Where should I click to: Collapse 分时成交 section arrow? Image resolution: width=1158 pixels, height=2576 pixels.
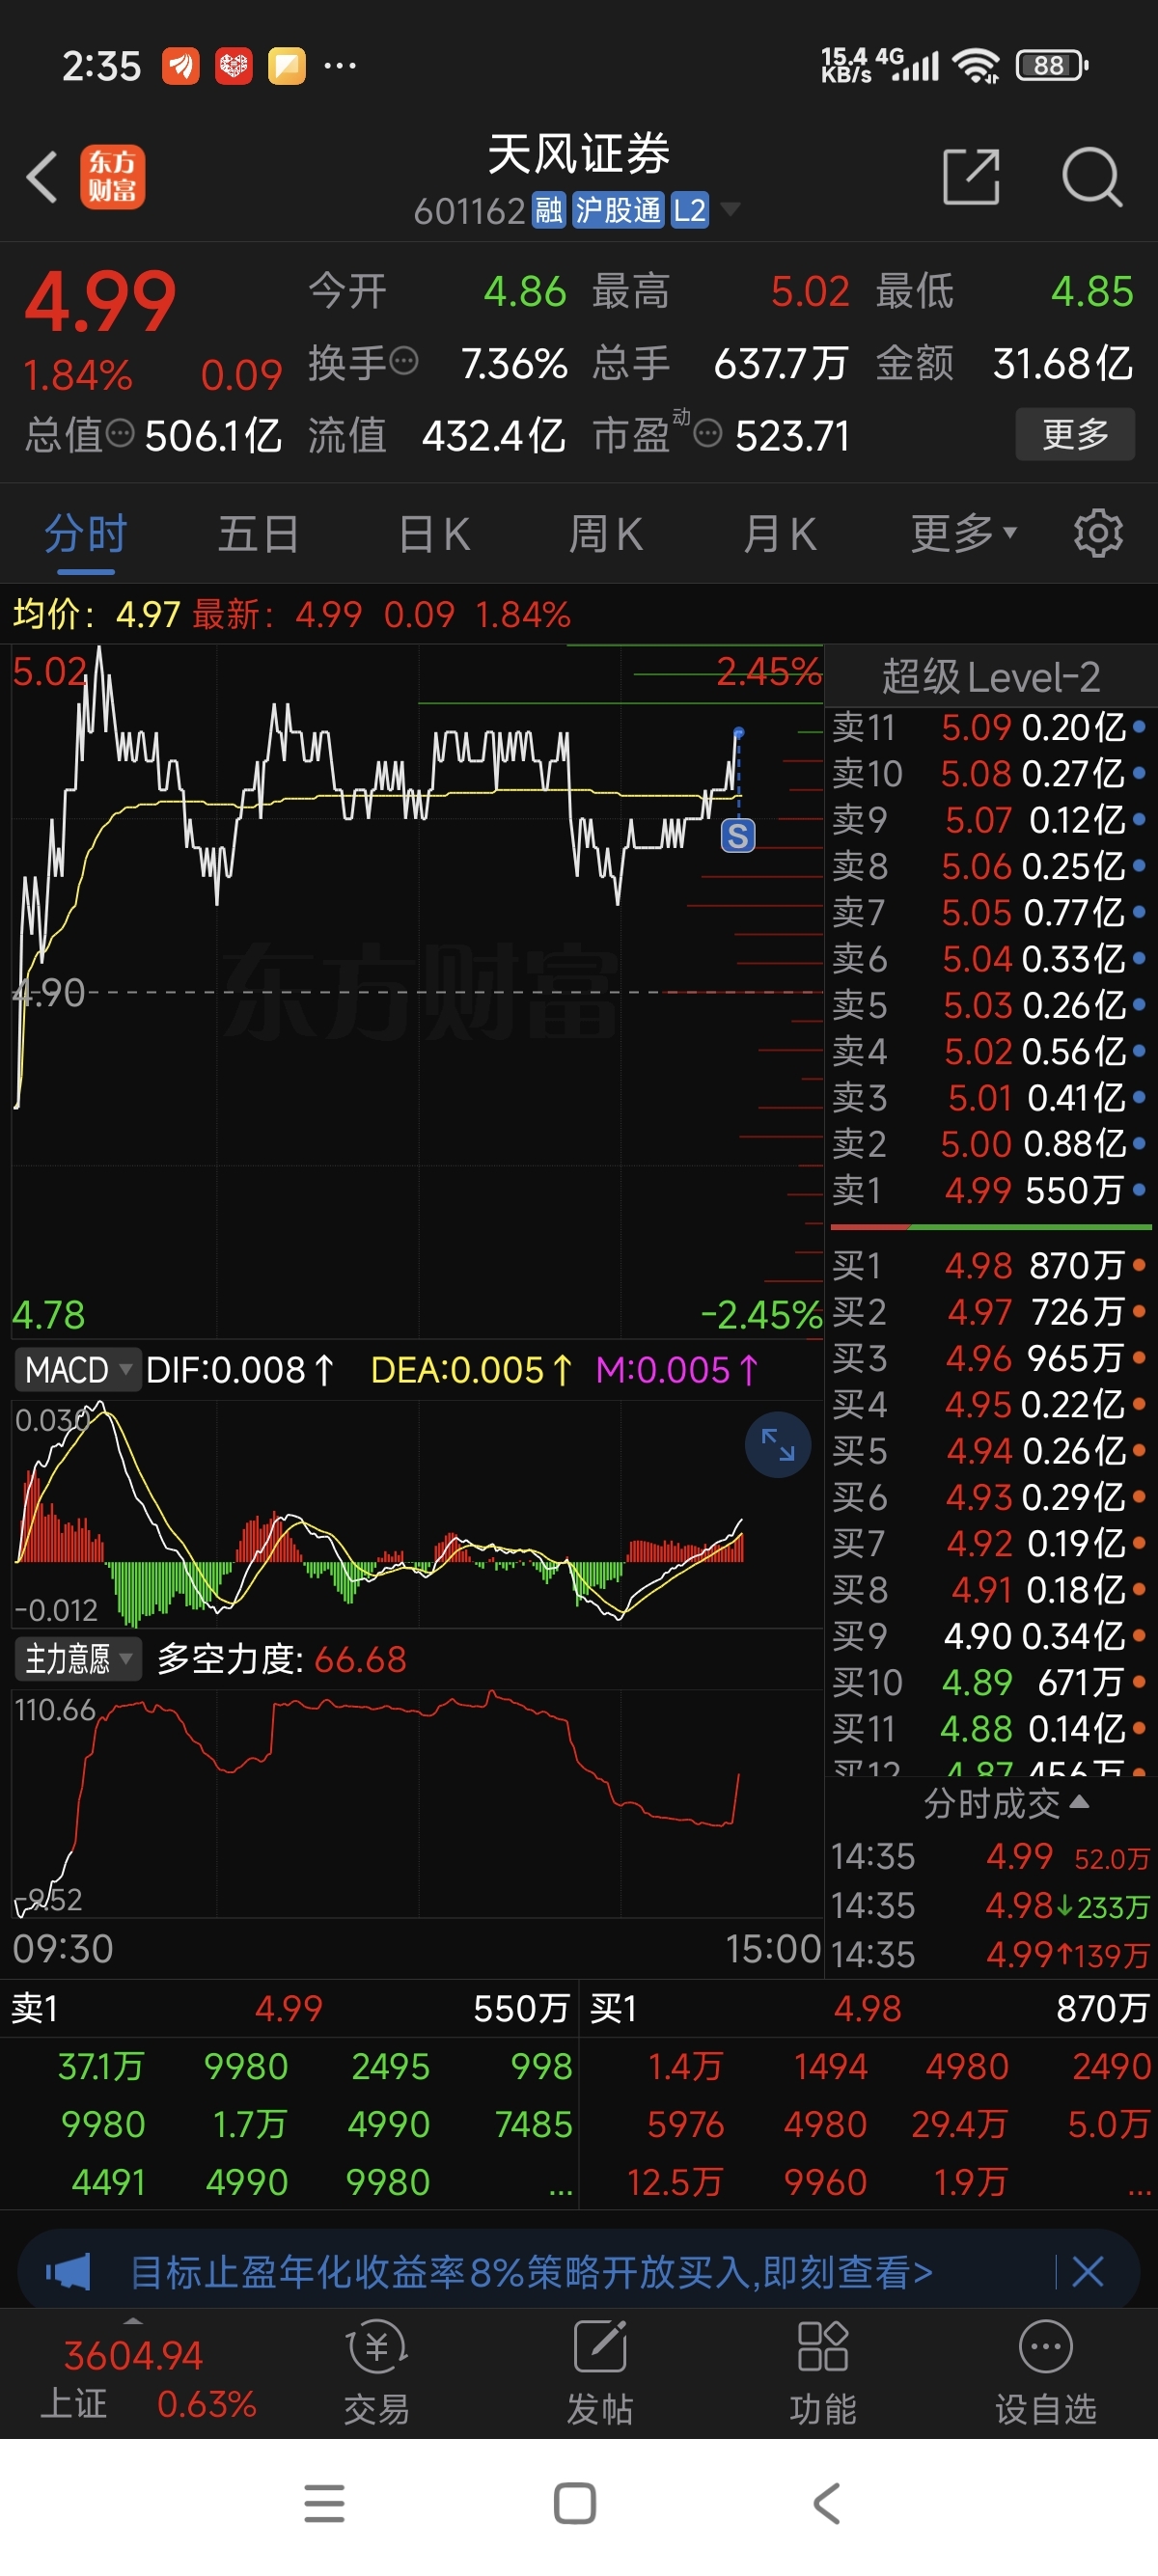click(1080, 1802)
